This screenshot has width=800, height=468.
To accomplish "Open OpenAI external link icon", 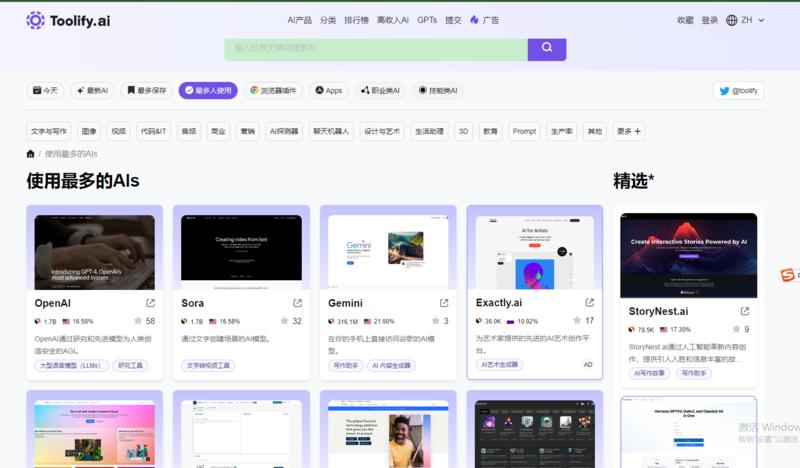I will tap(151, 303).
